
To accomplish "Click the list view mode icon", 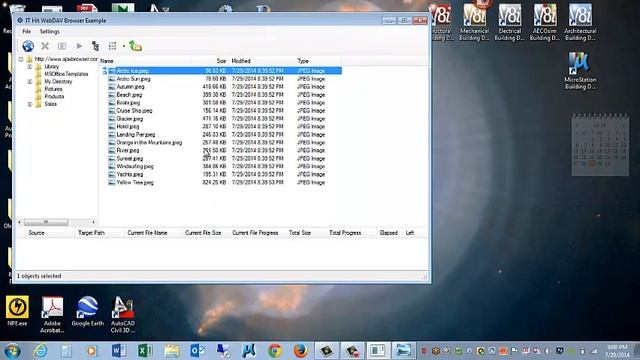I will point(112,46).
